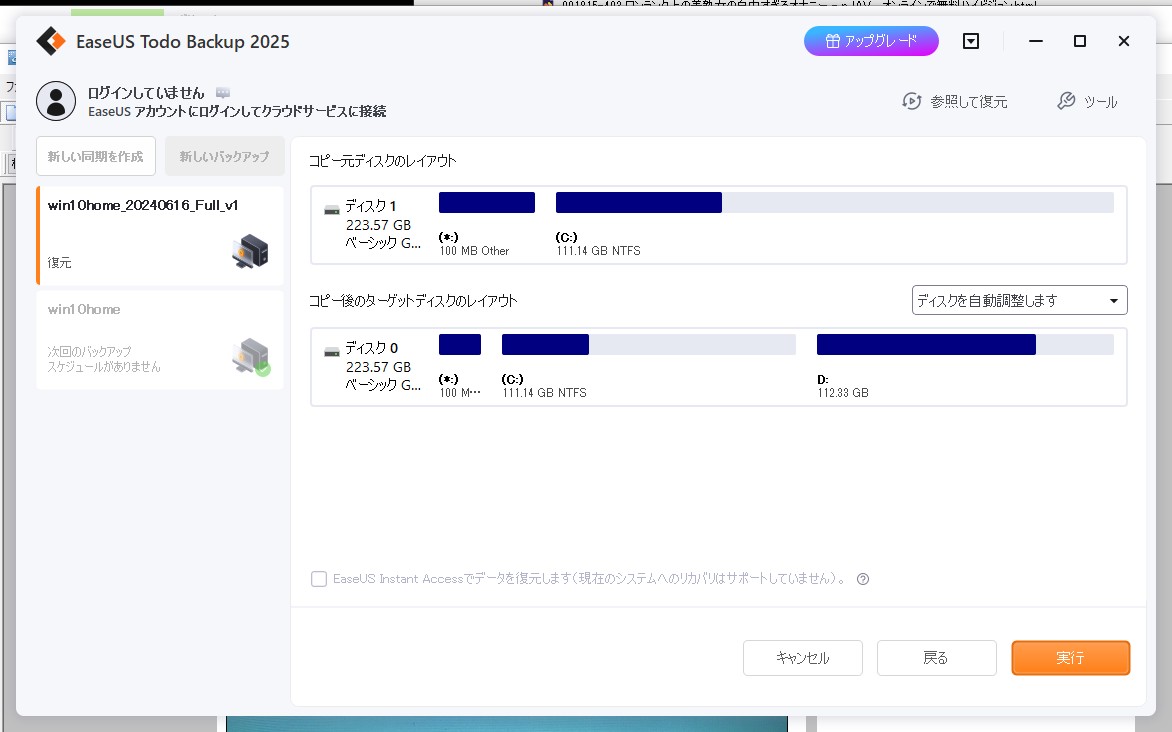The height and width of the screenshot is (732, 1172).
Task: Select the D: 112.33 GB partition bar
Action: coord(965,345)
